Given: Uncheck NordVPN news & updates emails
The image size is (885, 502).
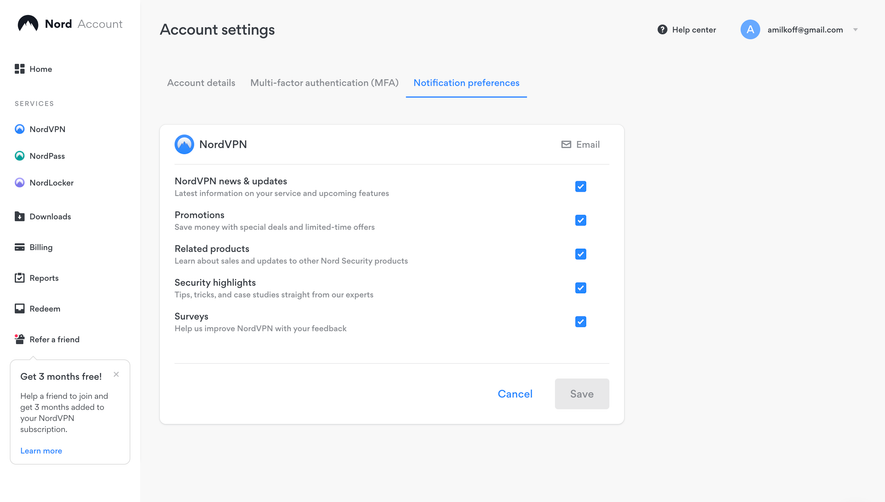Looking at the screenshot, I should [580, 186].
